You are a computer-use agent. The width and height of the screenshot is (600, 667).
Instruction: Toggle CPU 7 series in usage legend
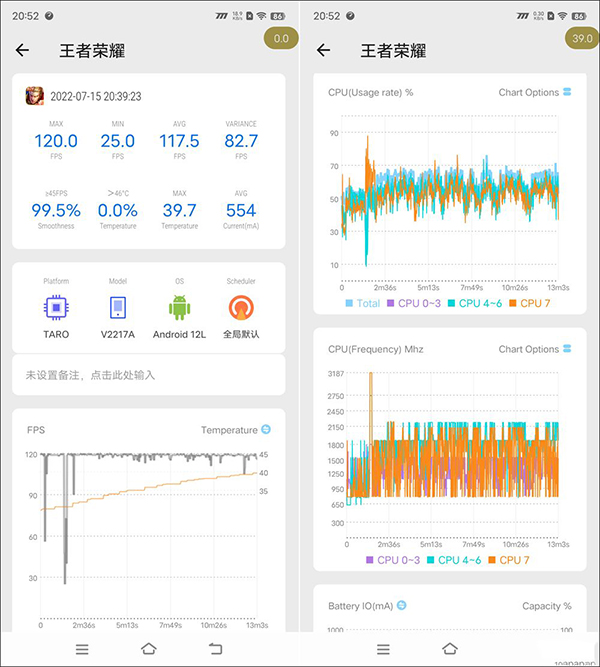click(x=530, y=303)
